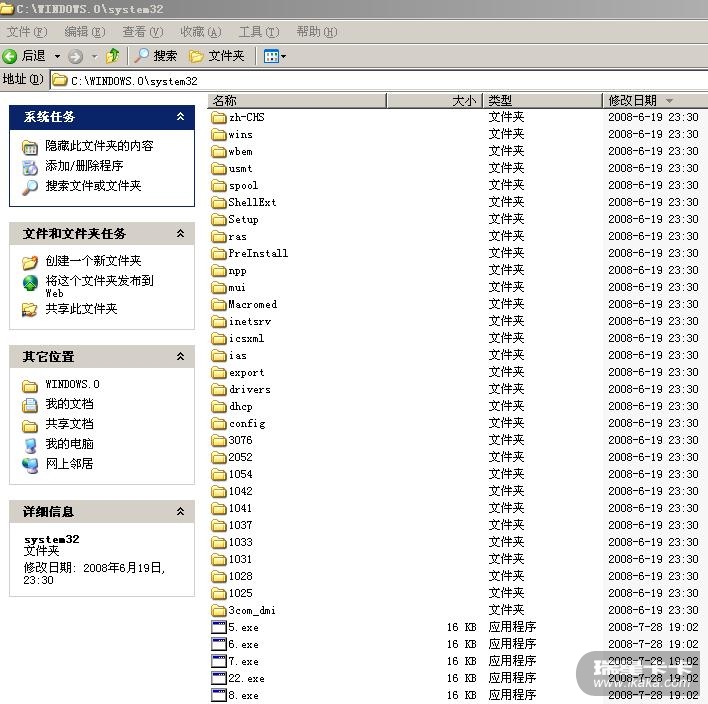The image size is (708, 704).
Task: Select the 6.exe application icon
Action: 219,644
